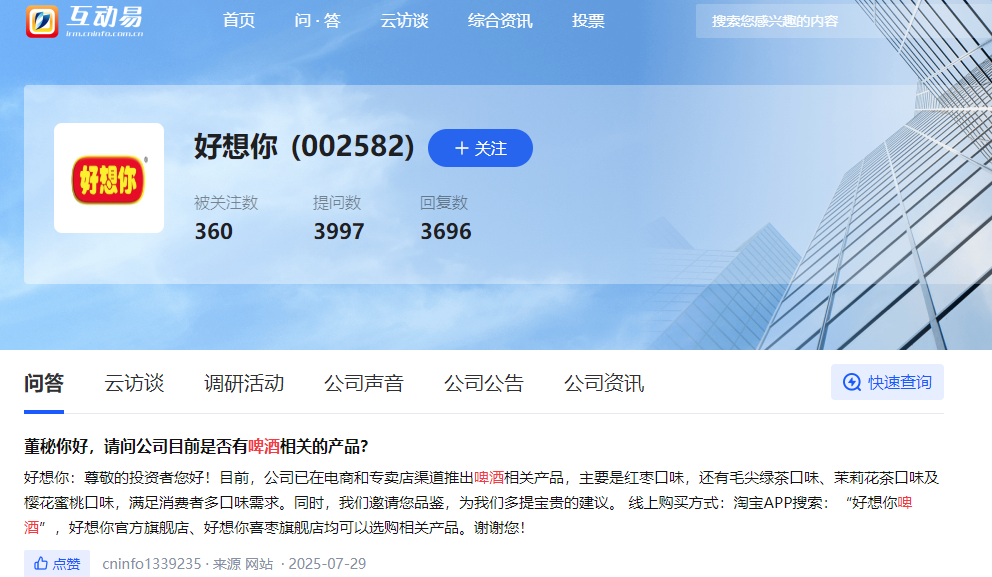Click the 来源 网站 label
992x577 pixels.
(243, 564)
